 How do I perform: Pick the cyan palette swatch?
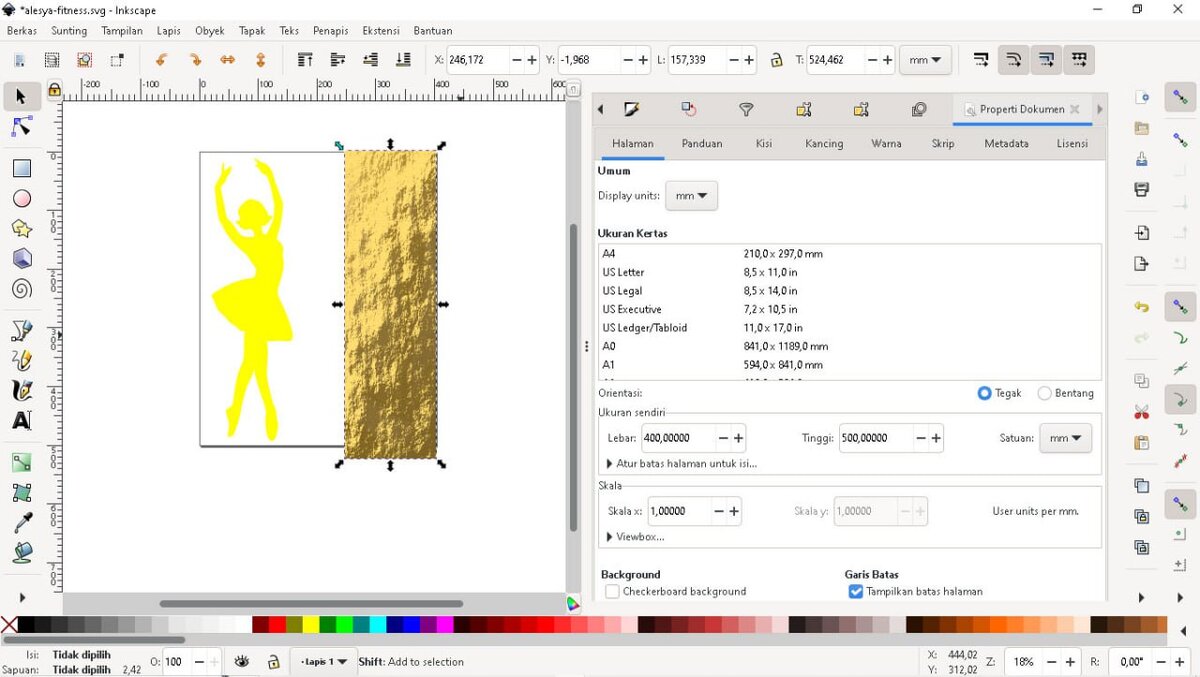(378, 625)
